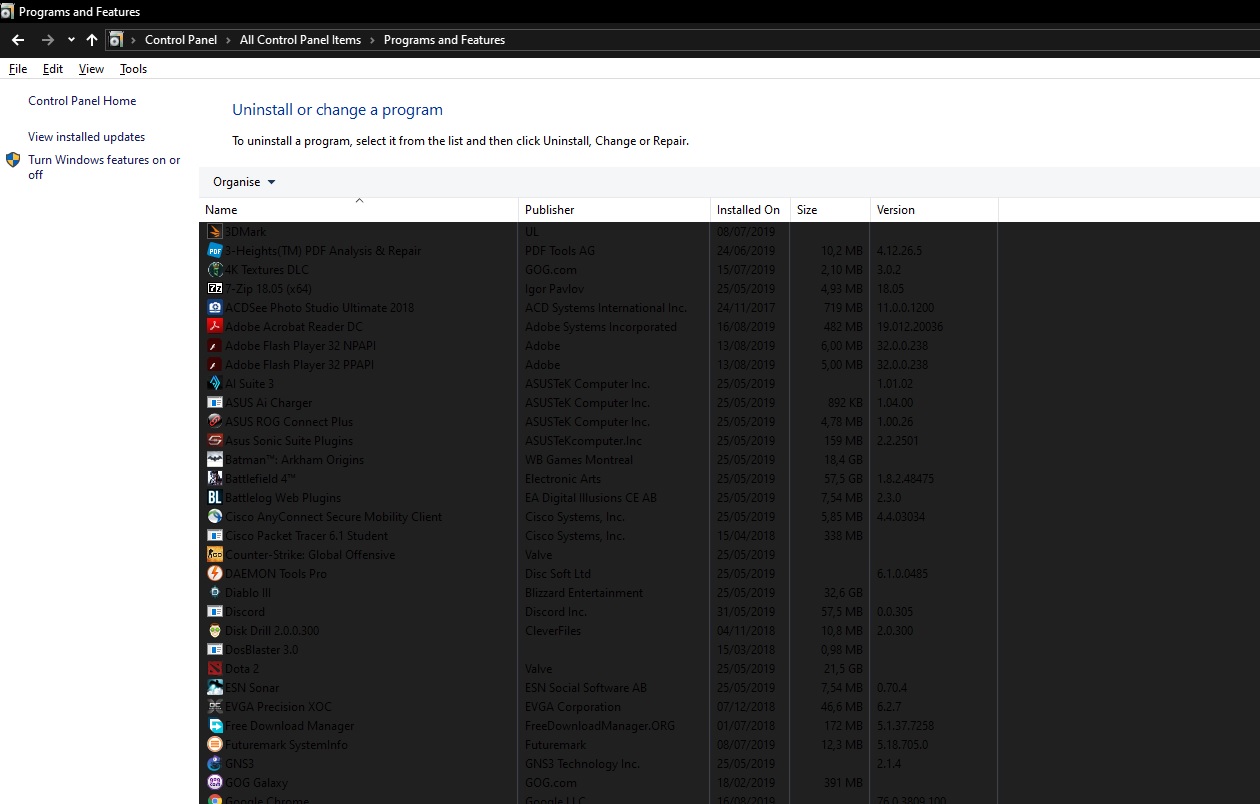Sort list by Installed On column
This screenshot has height=804, width=1260.
point(750,210)
